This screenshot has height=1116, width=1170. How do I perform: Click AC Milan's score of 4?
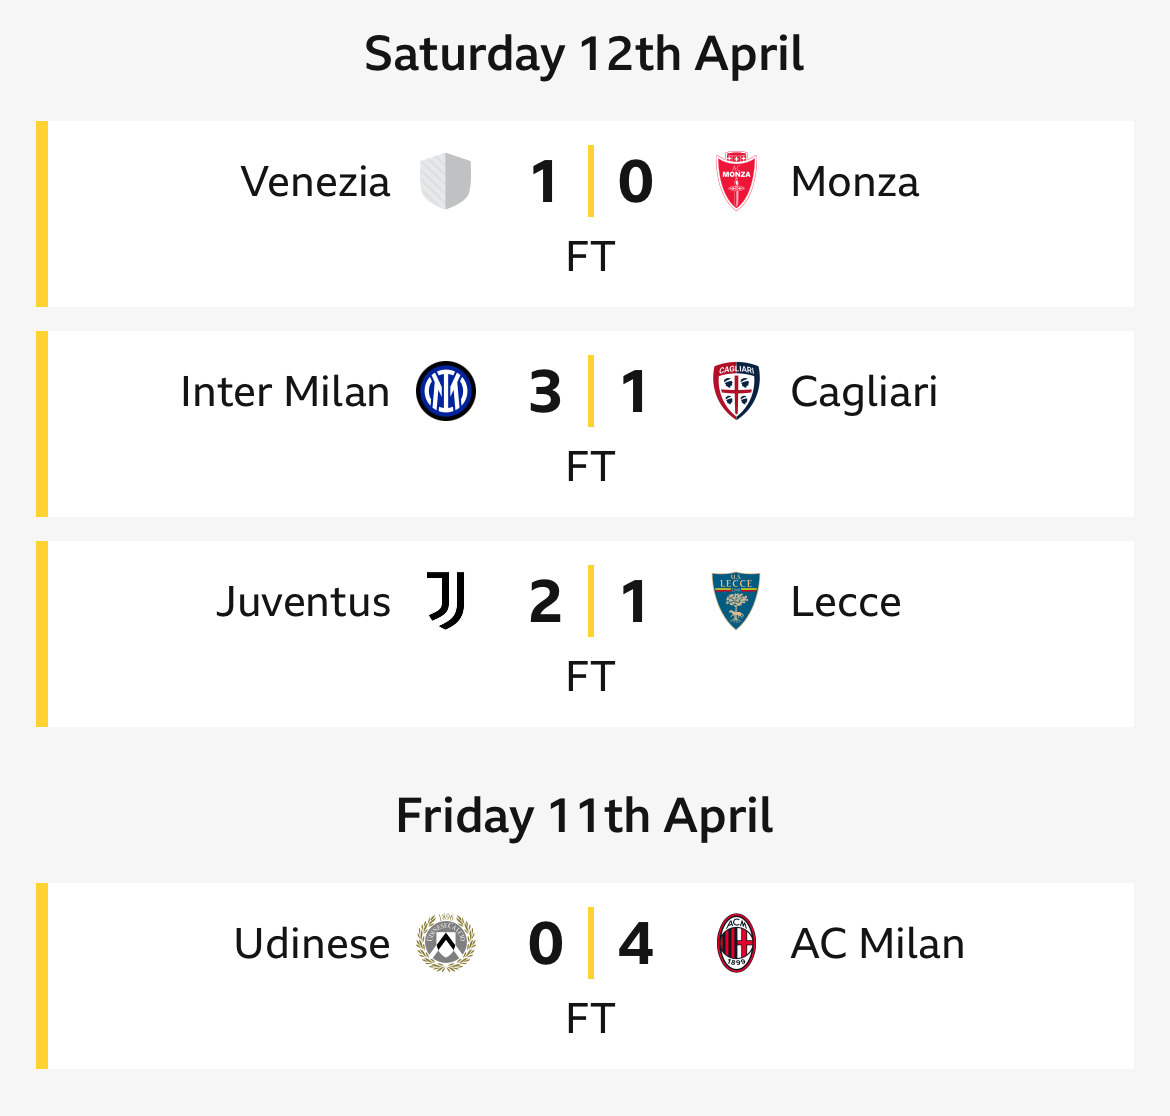(x=636, y=943)
